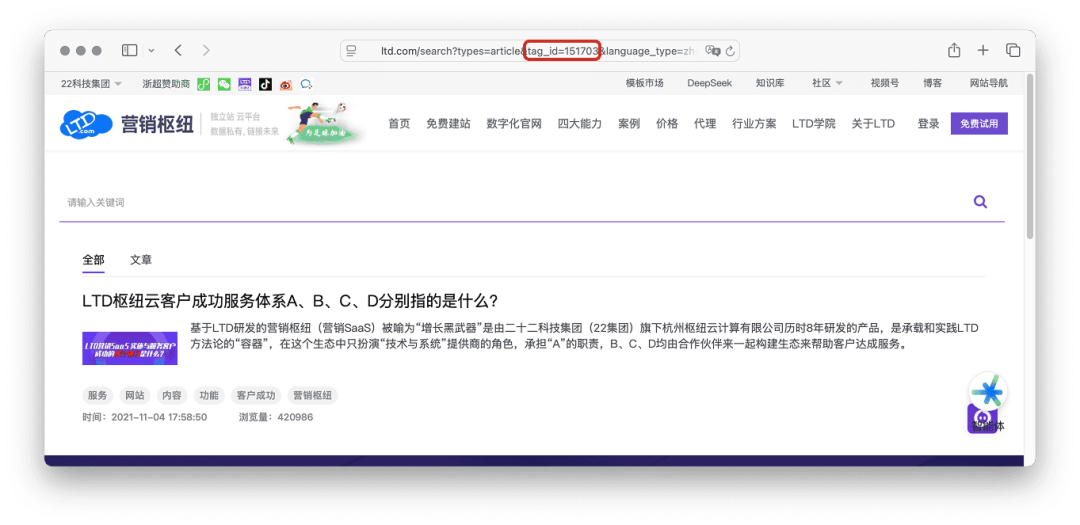1080x525 pixels.
Task: Open LTD学院 menu item
Action: (813, 124)
